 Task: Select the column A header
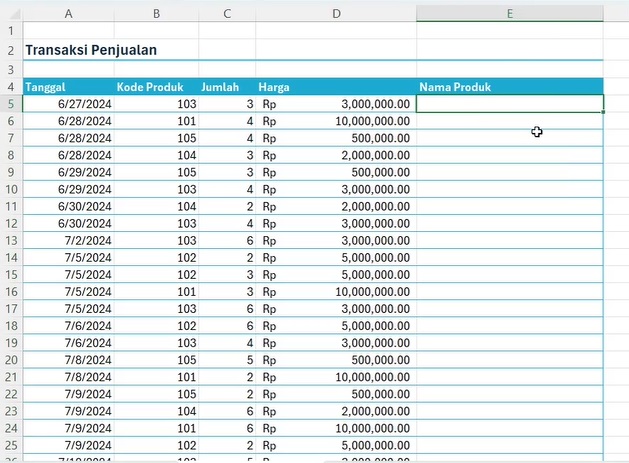click(x=68, y=14)
